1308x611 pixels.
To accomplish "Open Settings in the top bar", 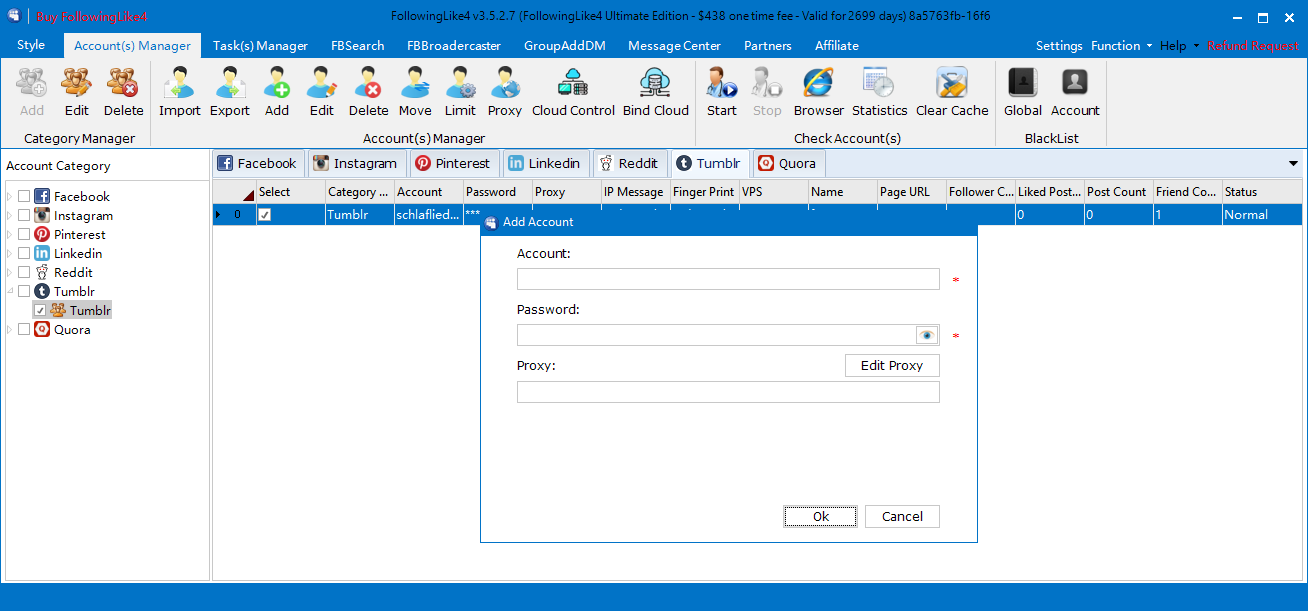I will 1059,46.
